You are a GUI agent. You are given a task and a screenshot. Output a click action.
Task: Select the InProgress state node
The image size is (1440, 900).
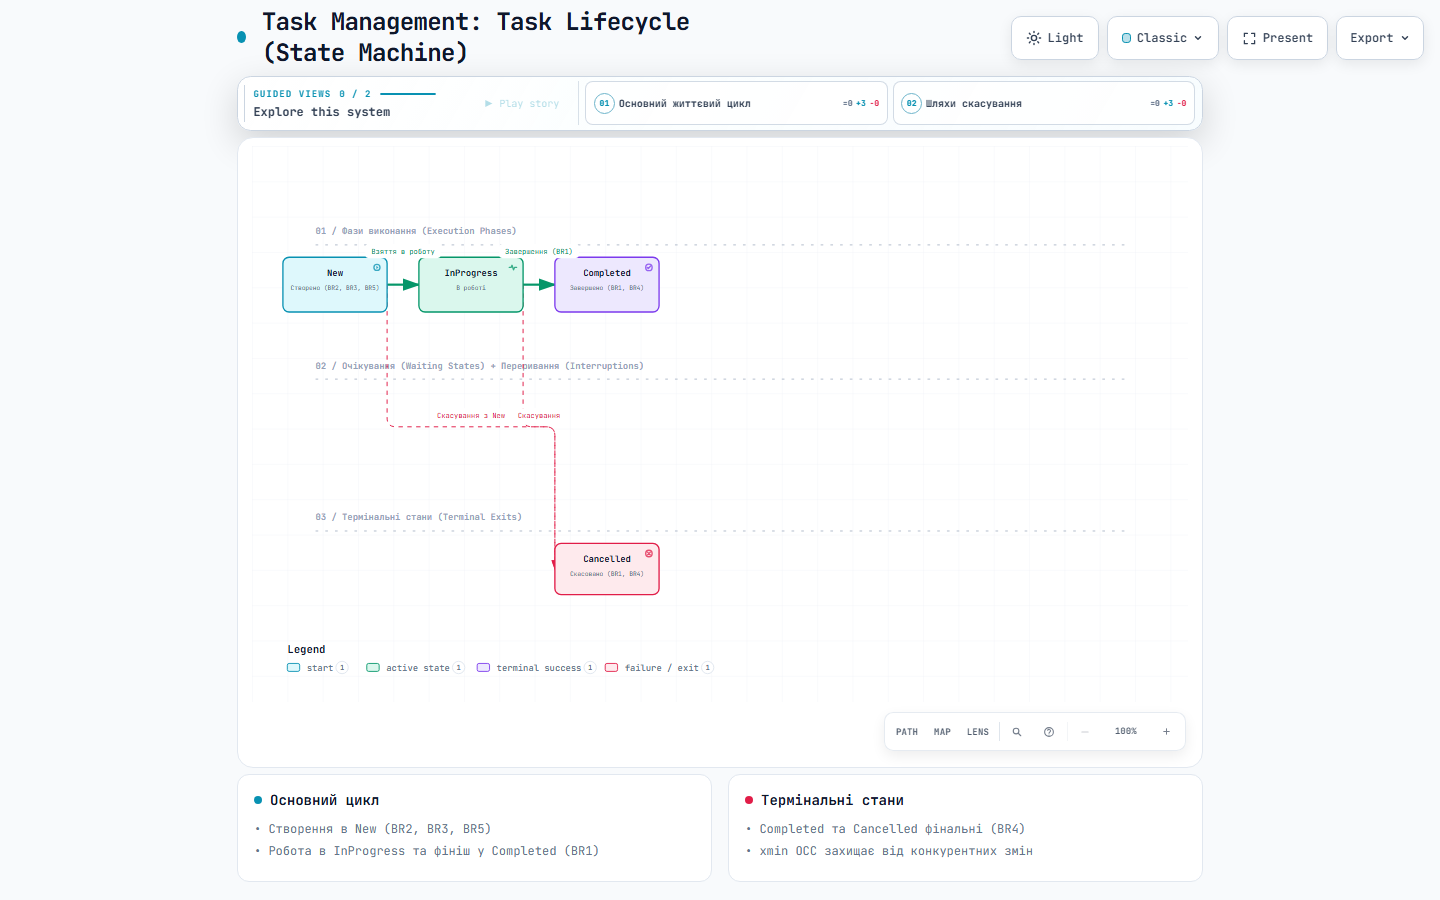point(471,285)
